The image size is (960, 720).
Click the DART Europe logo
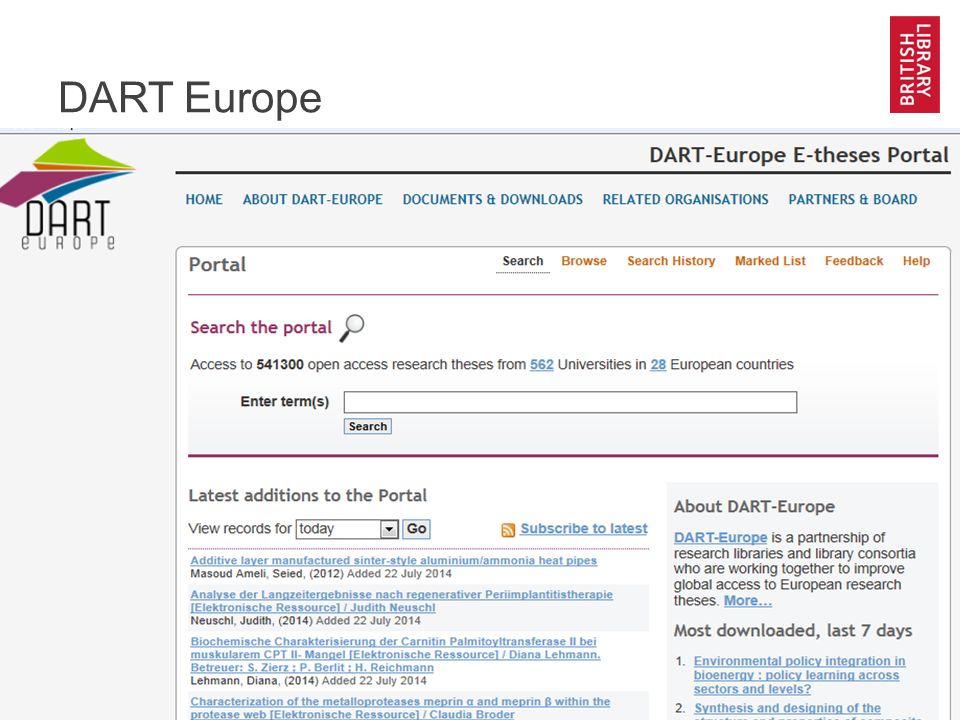(67, 194)
